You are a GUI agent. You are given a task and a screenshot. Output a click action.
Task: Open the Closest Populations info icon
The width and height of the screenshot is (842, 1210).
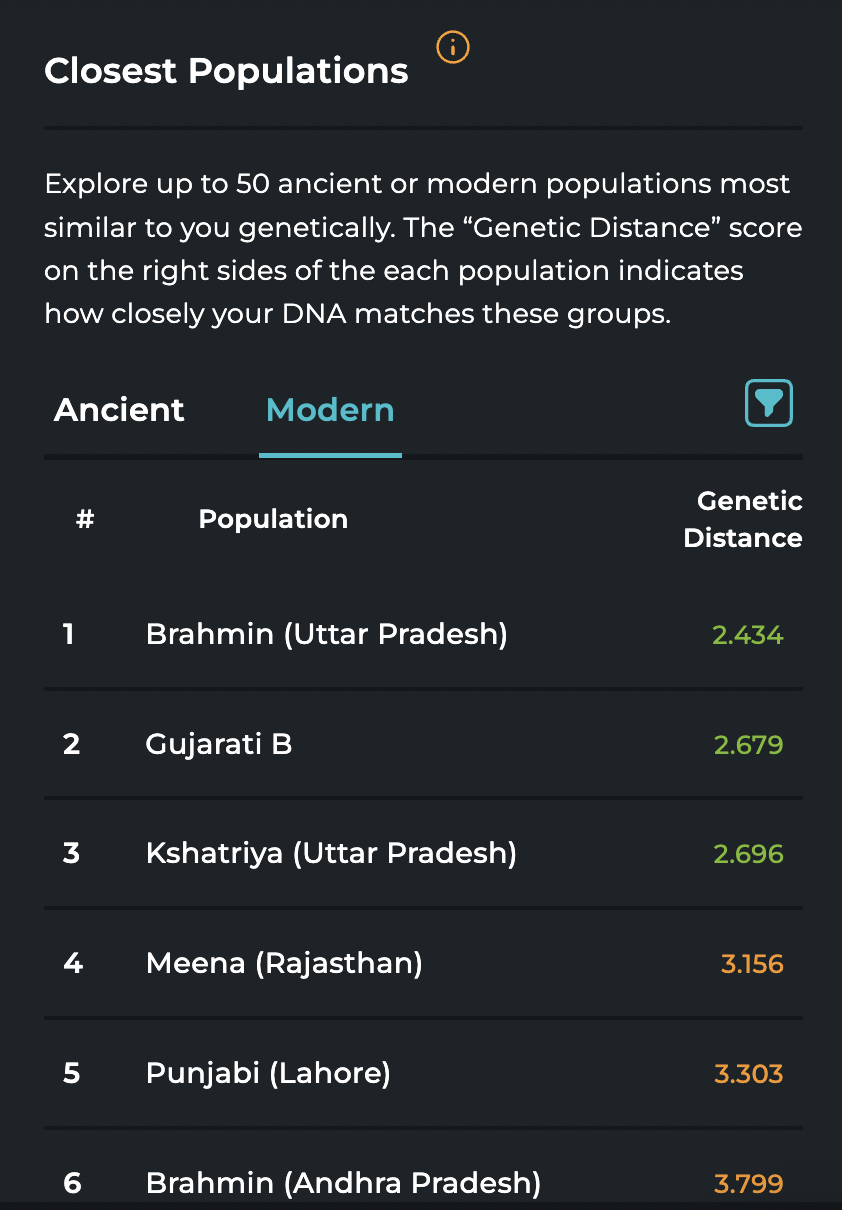coord(453,47)
